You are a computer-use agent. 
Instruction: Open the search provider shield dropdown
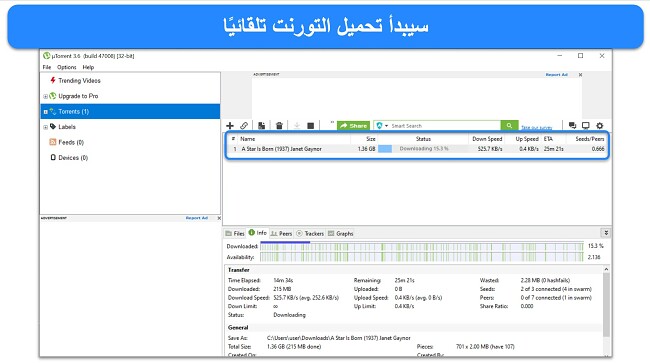(382, 126)
